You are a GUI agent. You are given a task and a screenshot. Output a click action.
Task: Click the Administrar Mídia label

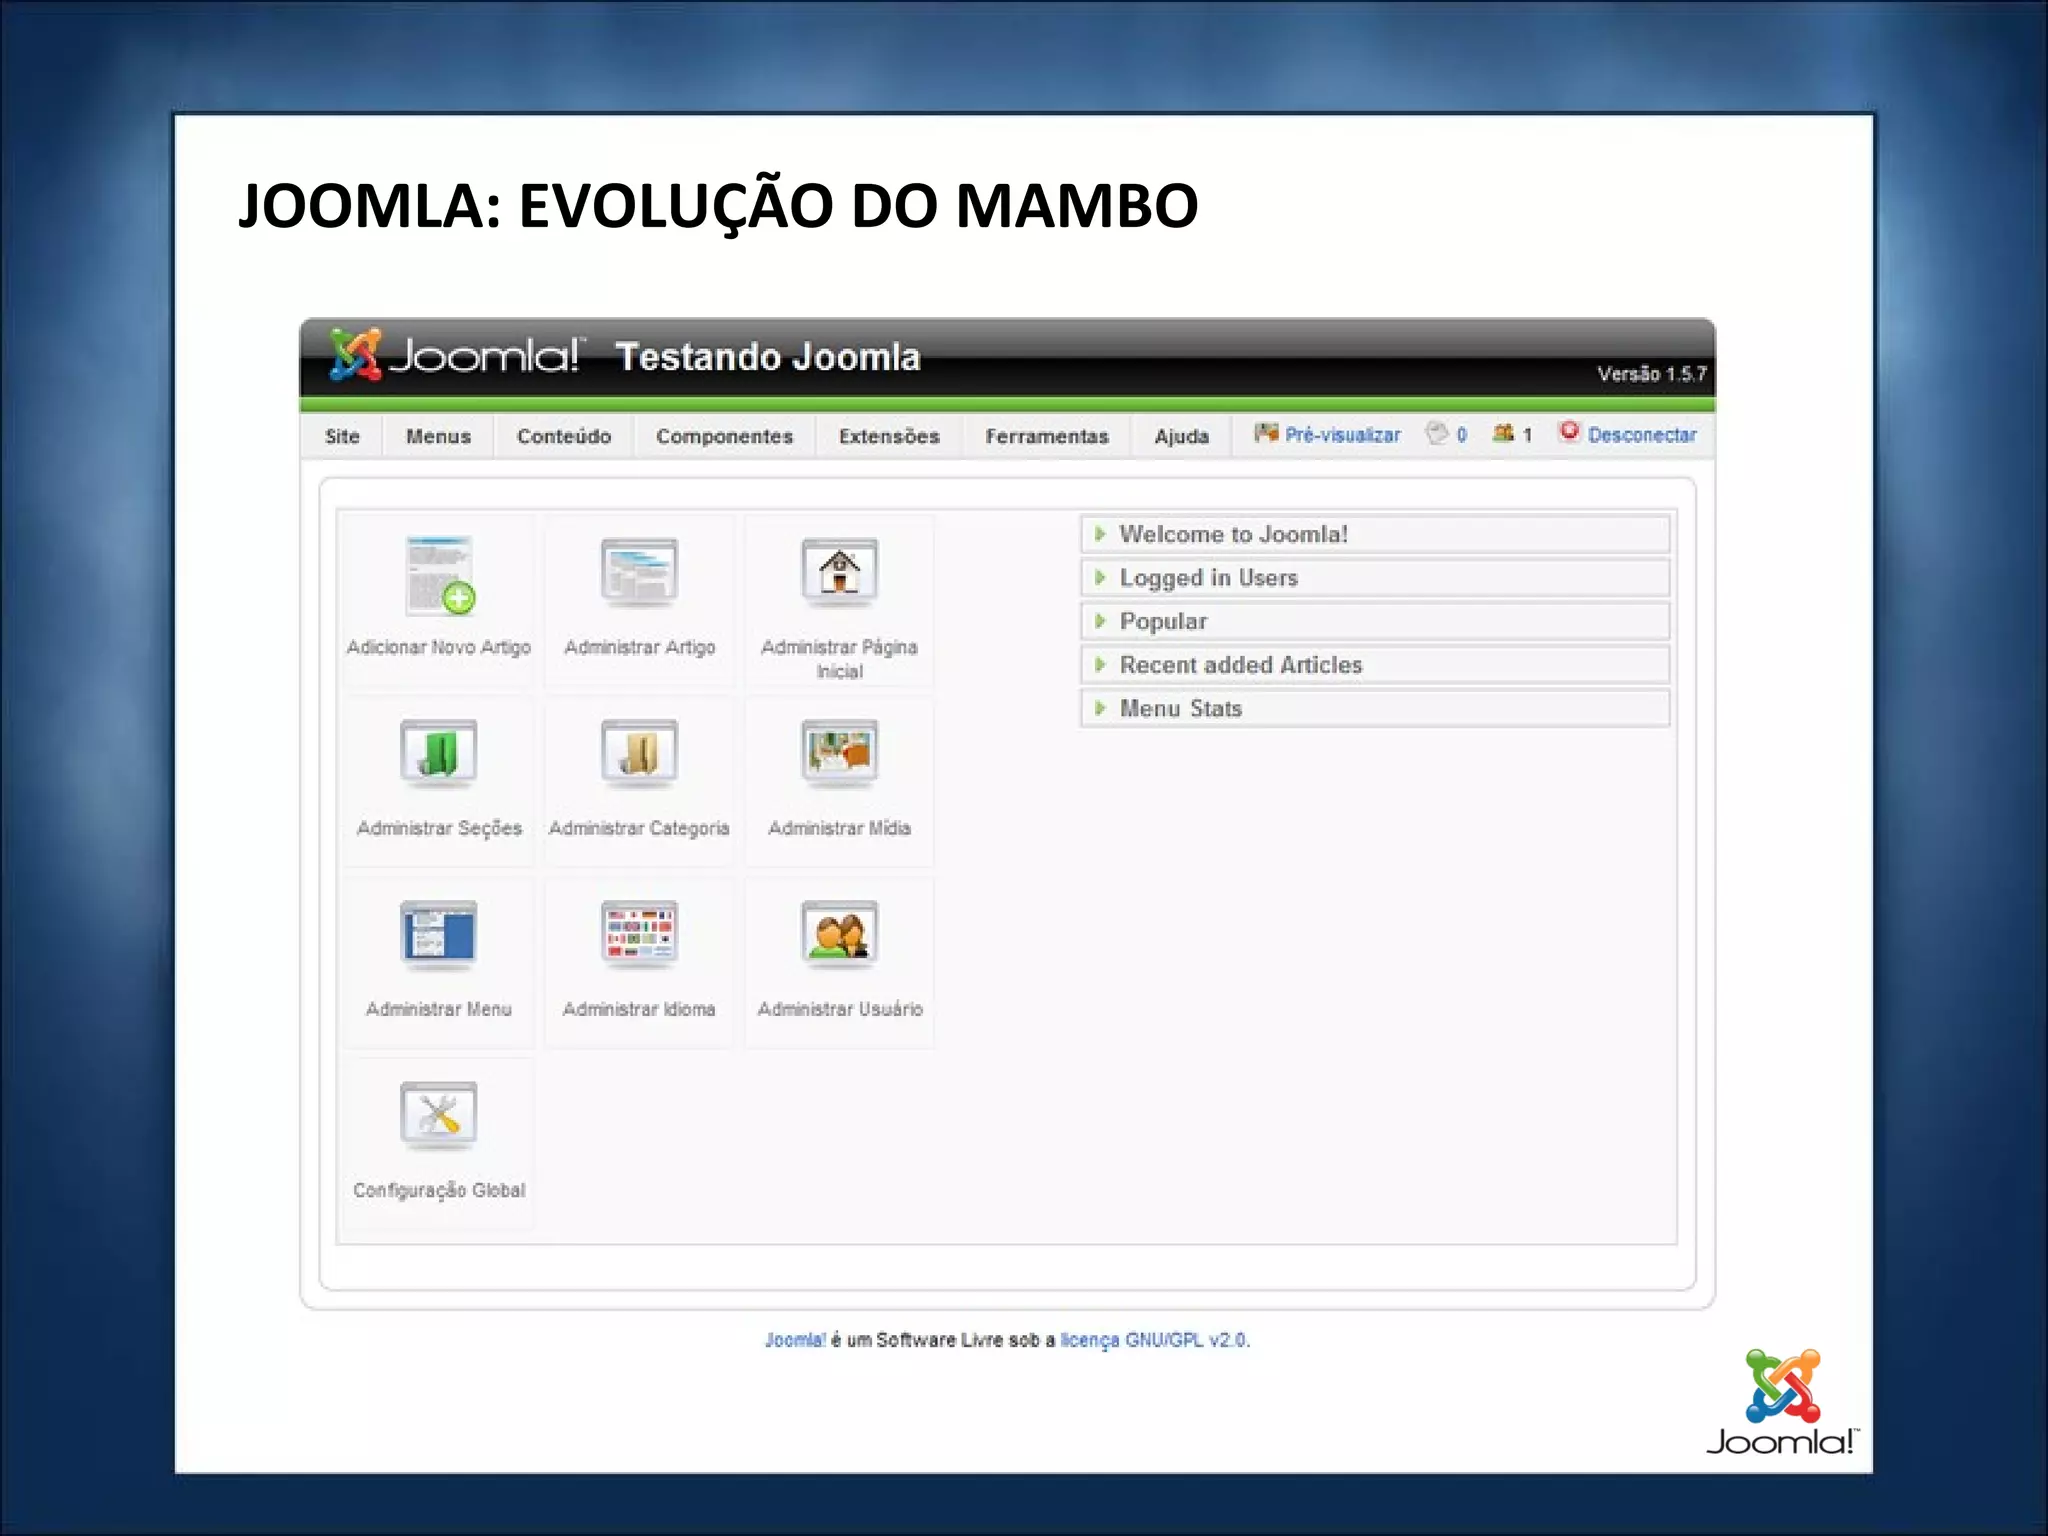click(839, 828)
